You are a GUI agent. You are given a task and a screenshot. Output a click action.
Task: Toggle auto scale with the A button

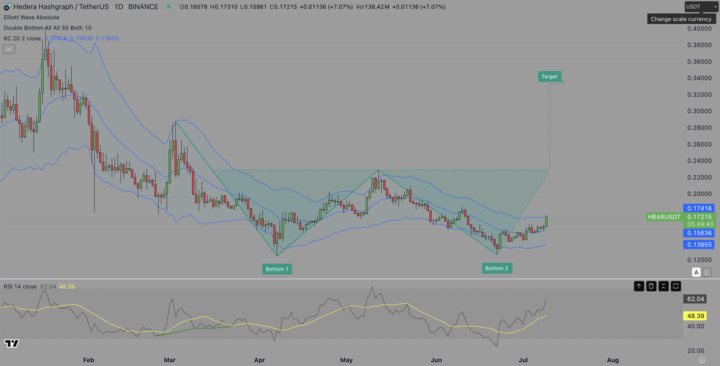click(696, 272)
